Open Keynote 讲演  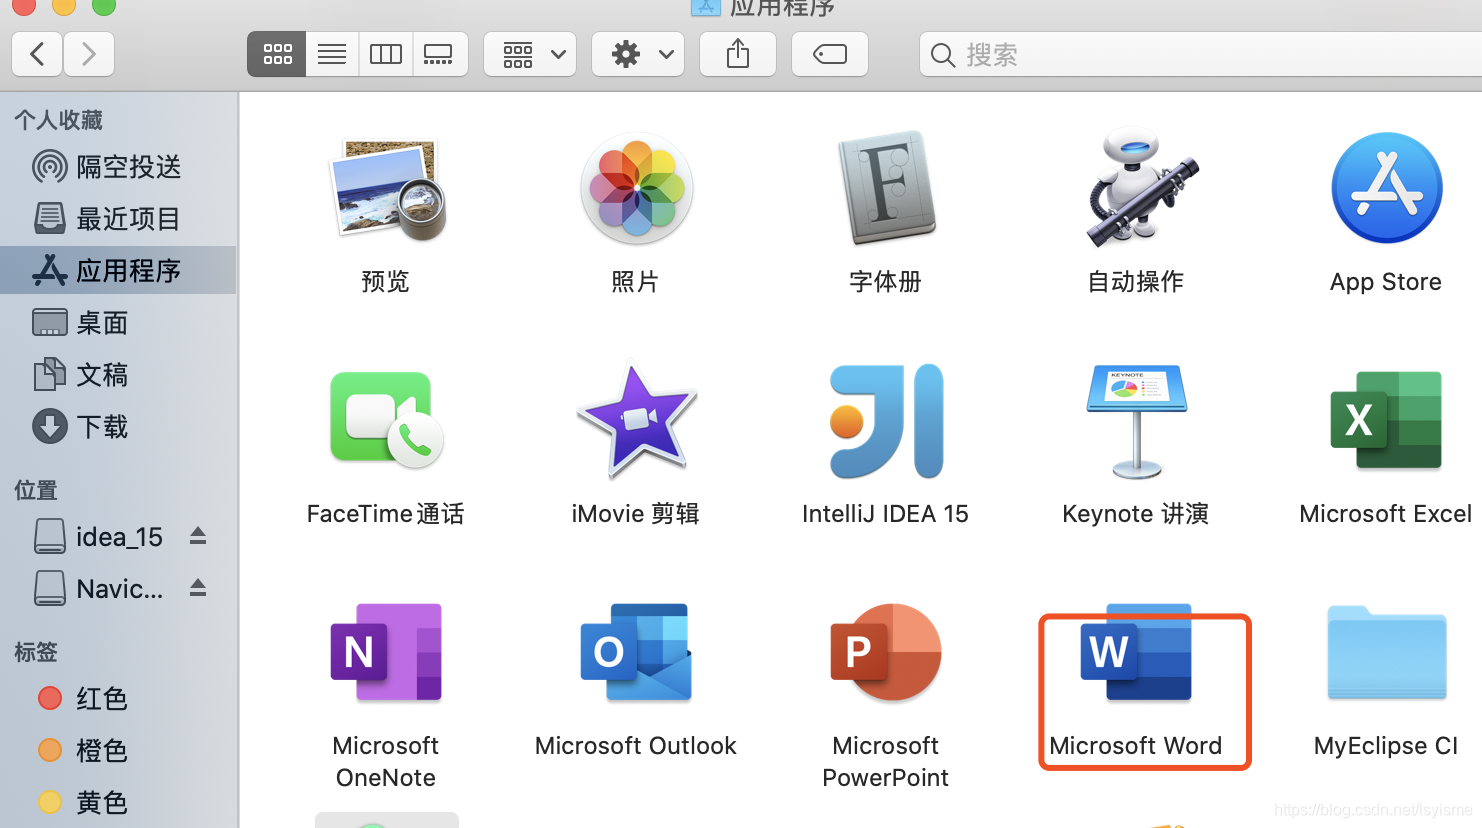(1135, 420)
